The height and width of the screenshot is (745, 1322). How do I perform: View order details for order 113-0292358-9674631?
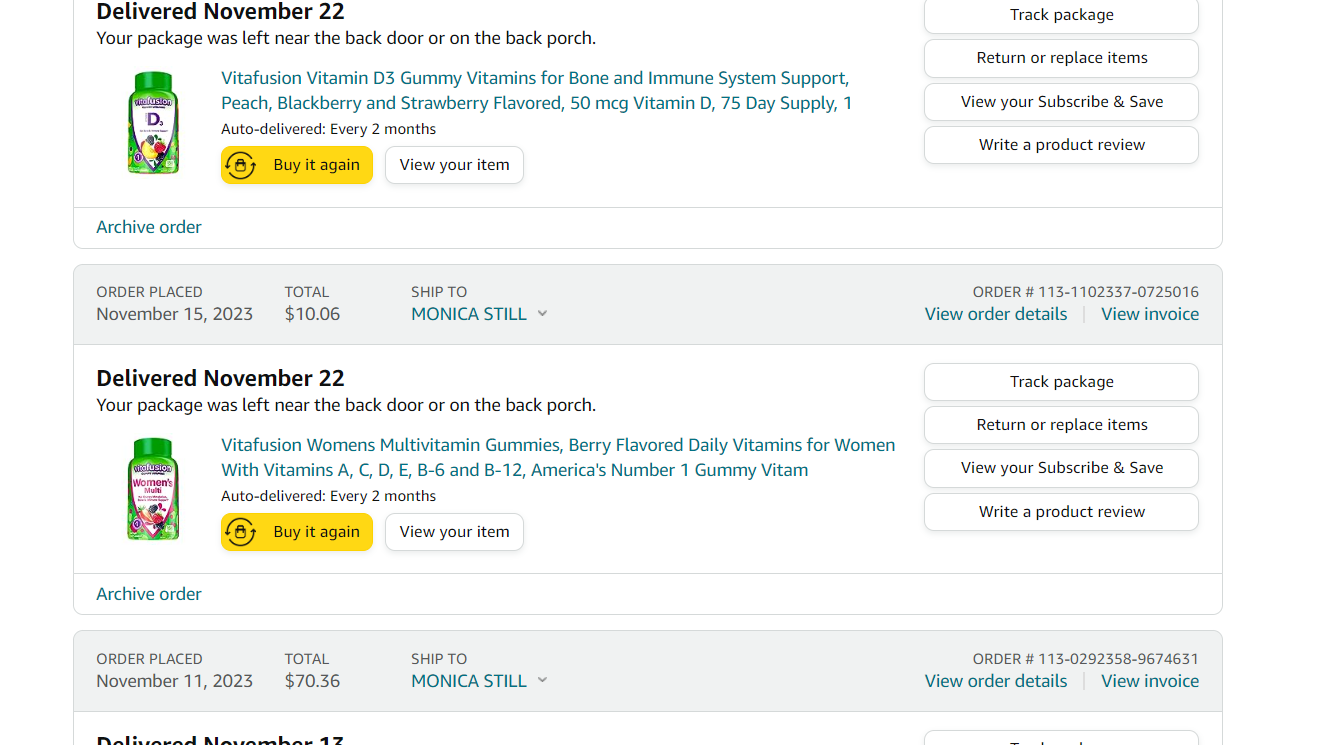(x=996, y=681)
